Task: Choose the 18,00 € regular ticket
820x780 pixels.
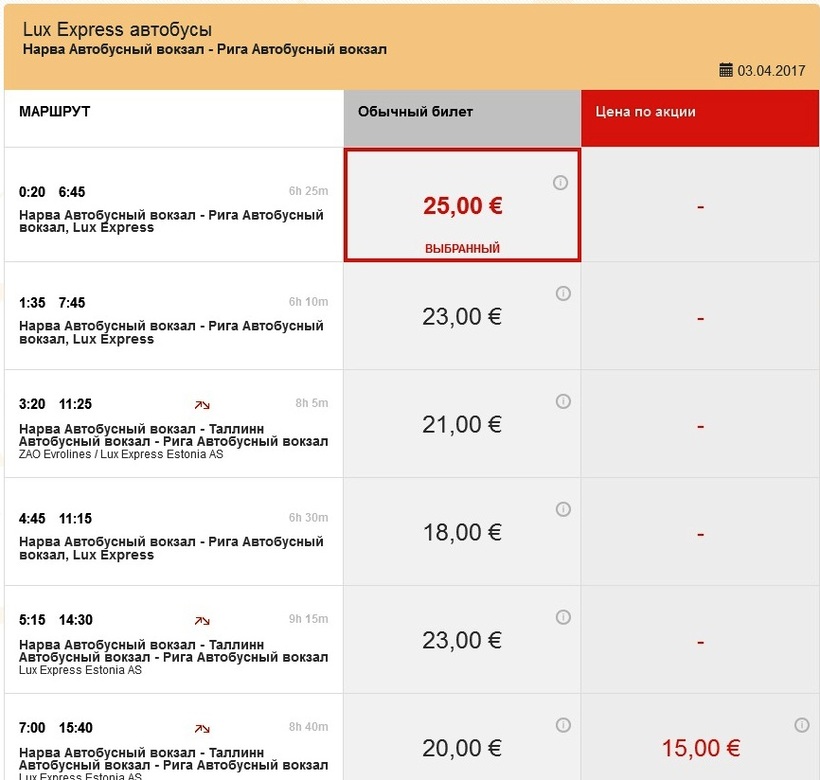Action: tap(462, 533)
